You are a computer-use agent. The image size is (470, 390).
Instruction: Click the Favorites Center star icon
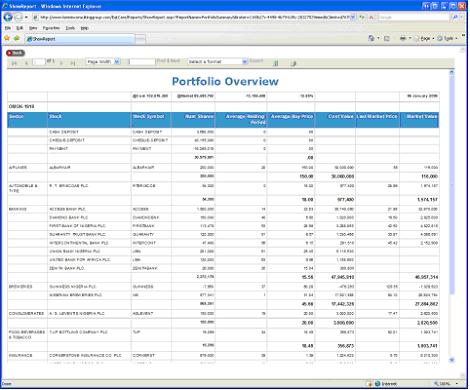point(7,39)
